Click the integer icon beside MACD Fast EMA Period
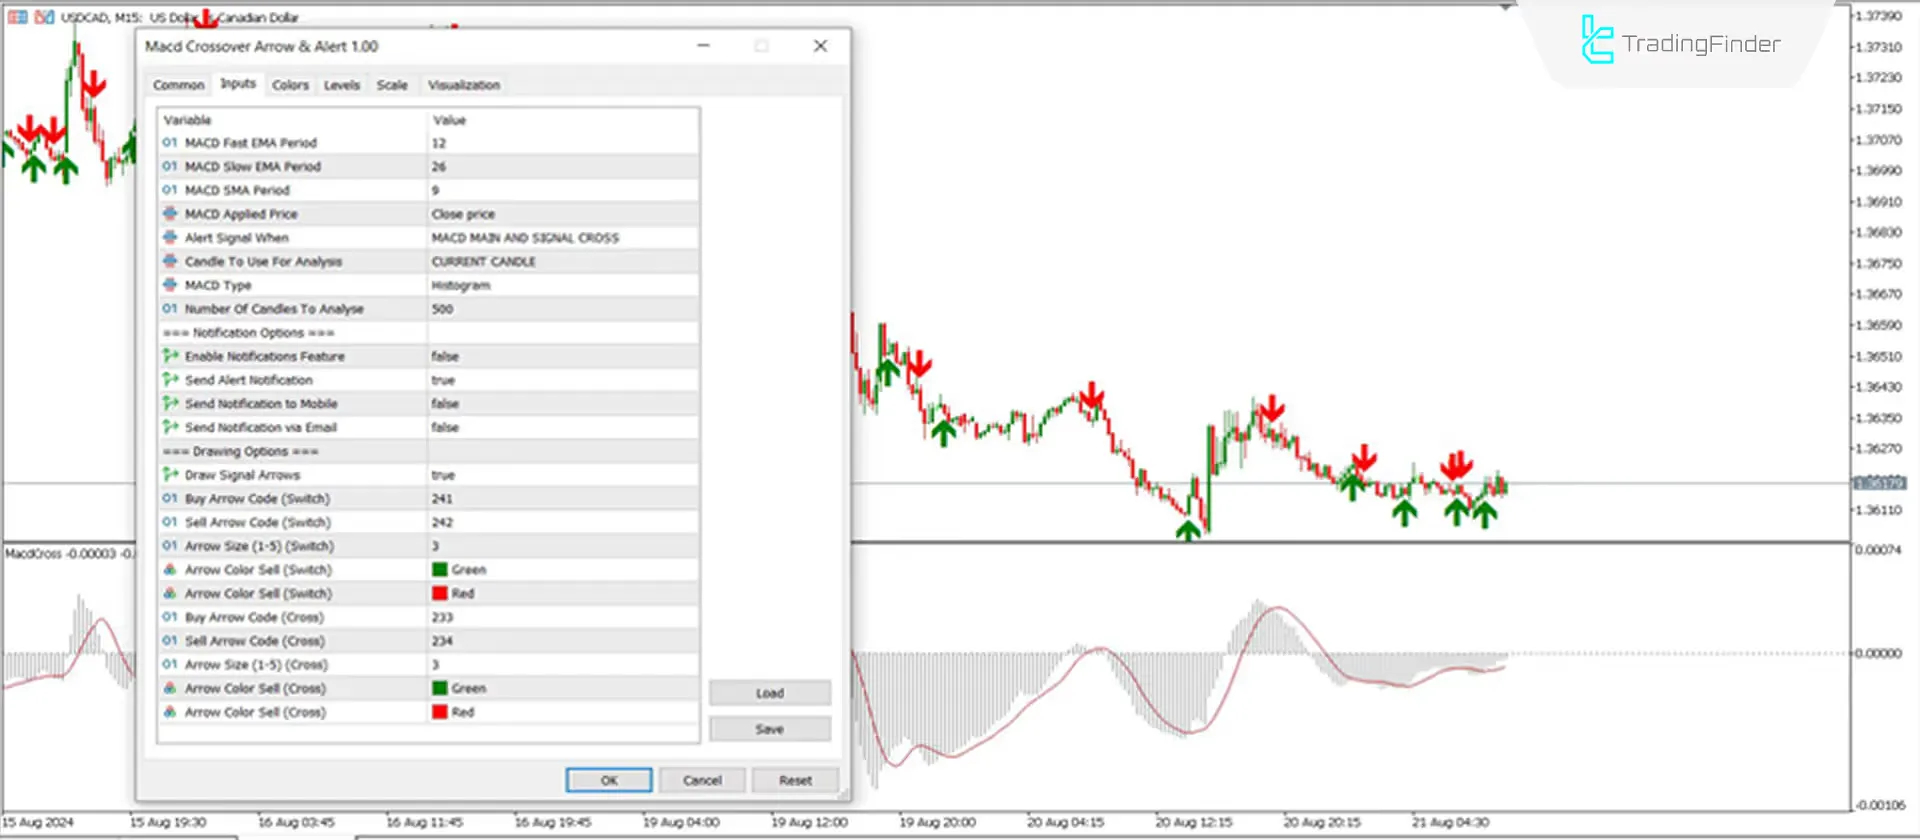 click(x=170, y=143)
